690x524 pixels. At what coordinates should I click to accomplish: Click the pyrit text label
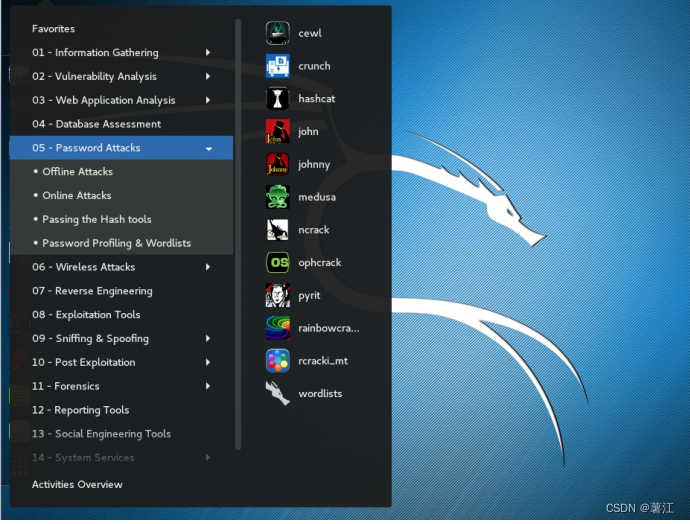309,296
